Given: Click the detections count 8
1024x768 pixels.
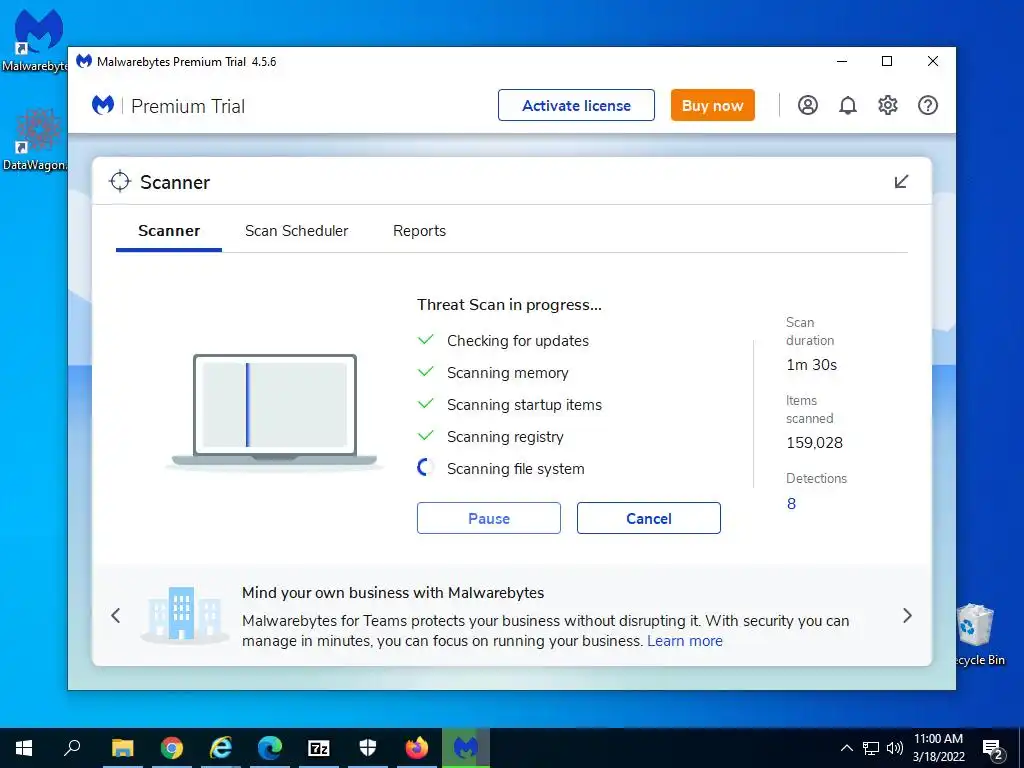Looking at the screenshot, I should (x=792, y=504).
